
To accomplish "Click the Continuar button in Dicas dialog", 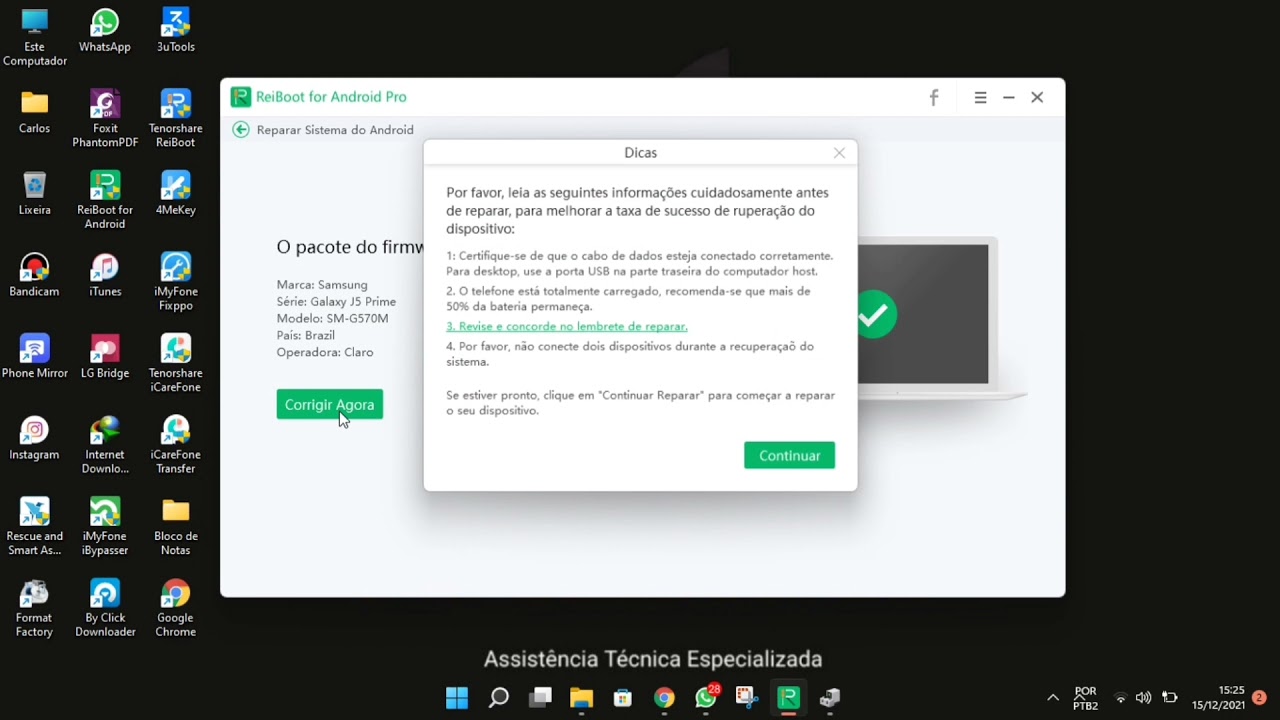I will pyautogui.click(x=789, y=455).
